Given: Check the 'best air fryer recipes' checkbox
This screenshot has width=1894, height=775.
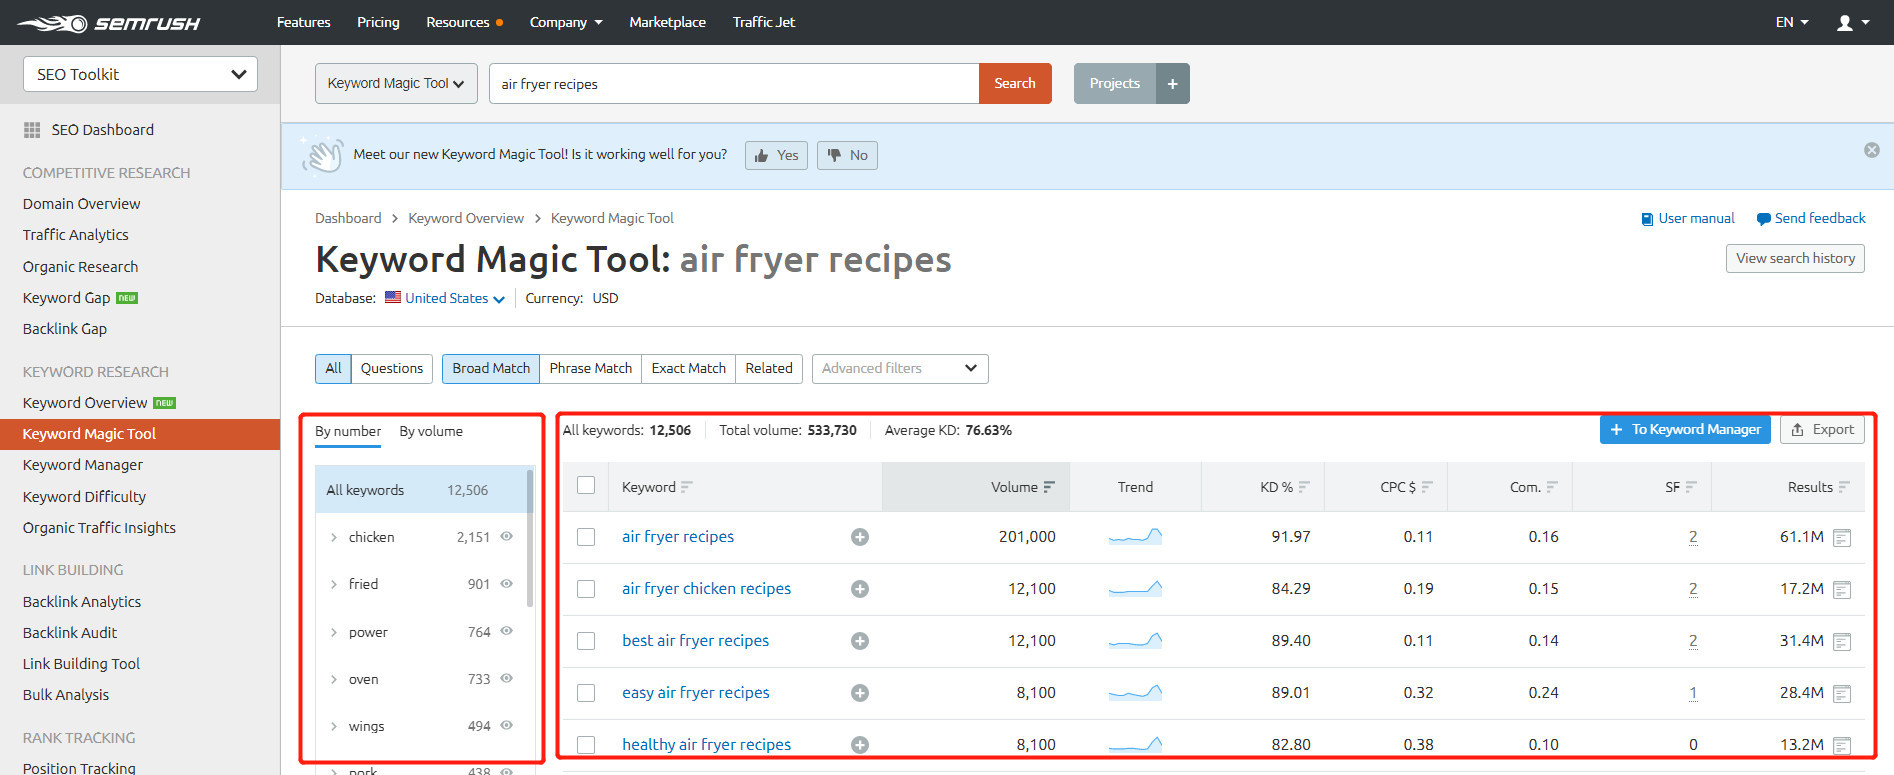Looking at the screenshot, I should (x=586, y=641).
